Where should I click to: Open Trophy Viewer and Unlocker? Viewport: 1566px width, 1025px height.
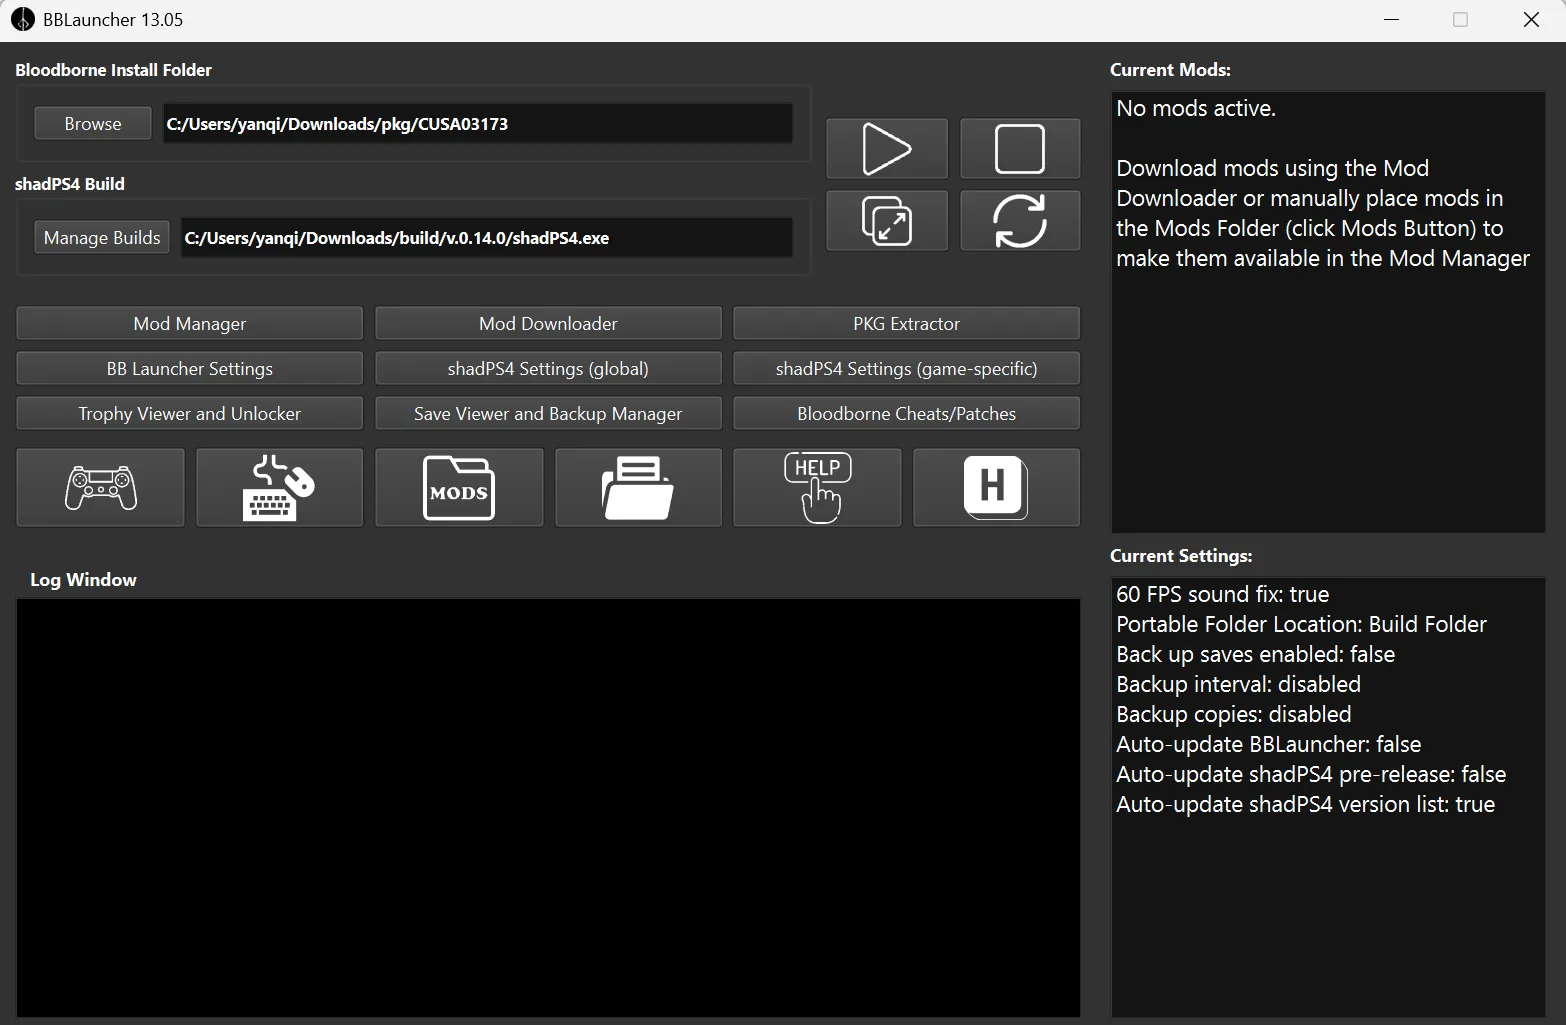coord(190,414)
